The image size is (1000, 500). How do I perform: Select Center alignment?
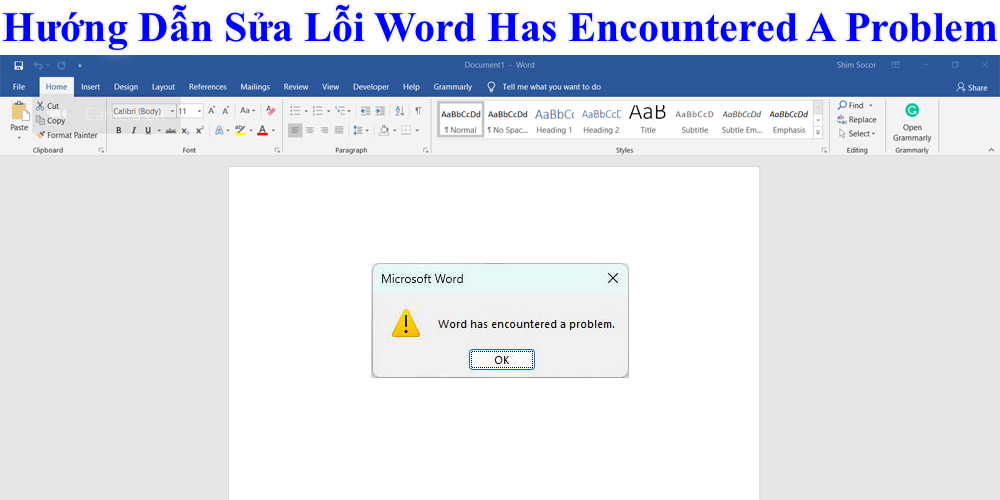click(310, 130)
